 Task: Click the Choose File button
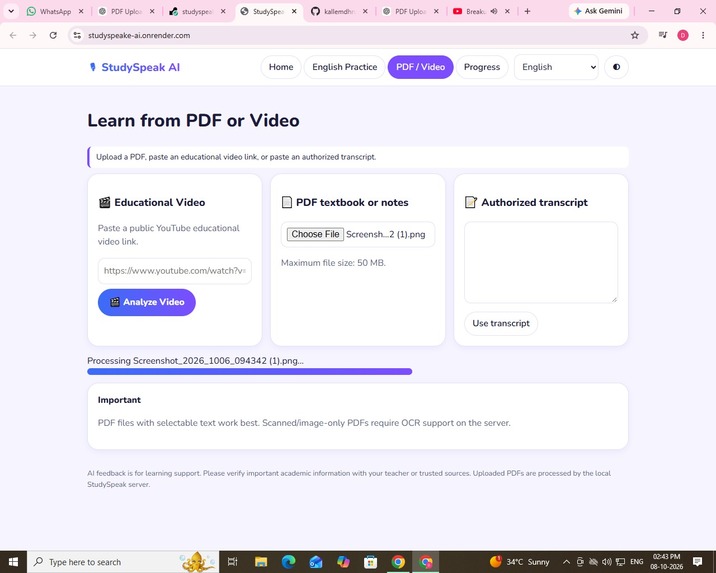coord(315,234)
